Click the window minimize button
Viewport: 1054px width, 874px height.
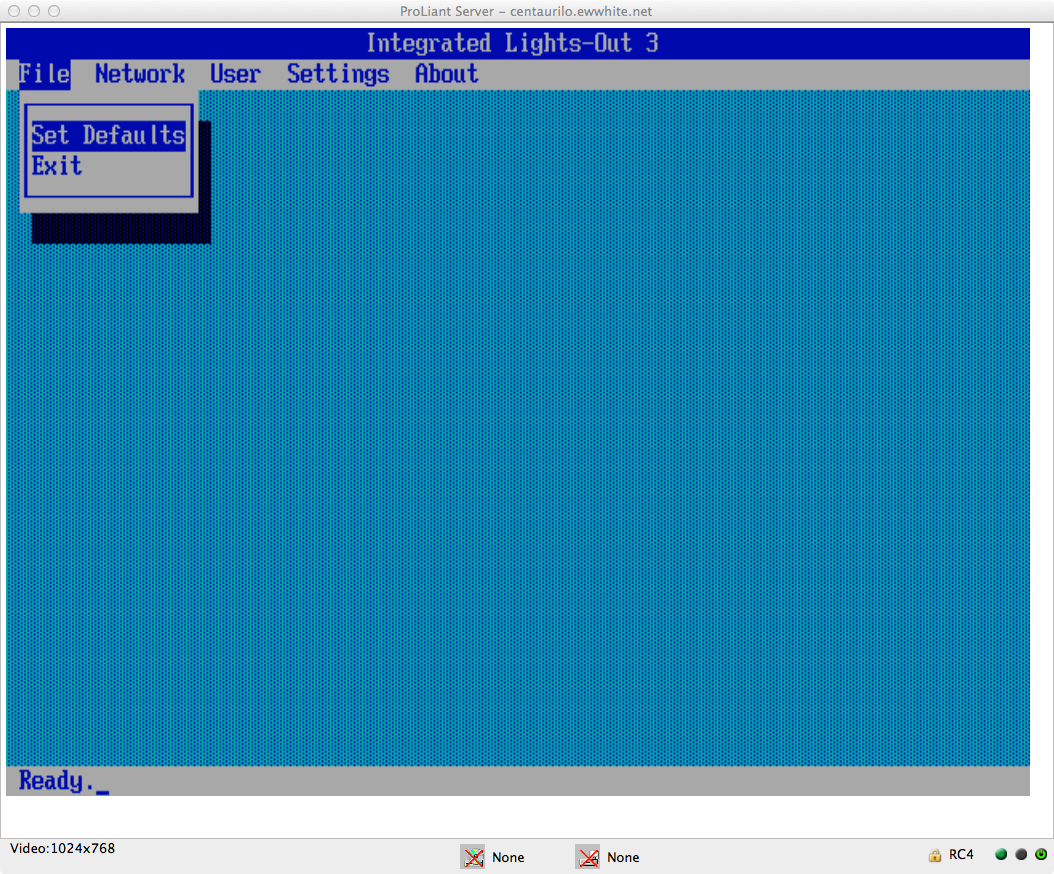pos(34,11)
